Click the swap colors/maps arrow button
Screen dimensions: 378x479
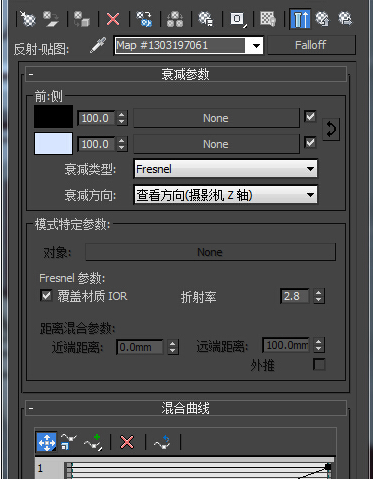click(x=331, y=129)
